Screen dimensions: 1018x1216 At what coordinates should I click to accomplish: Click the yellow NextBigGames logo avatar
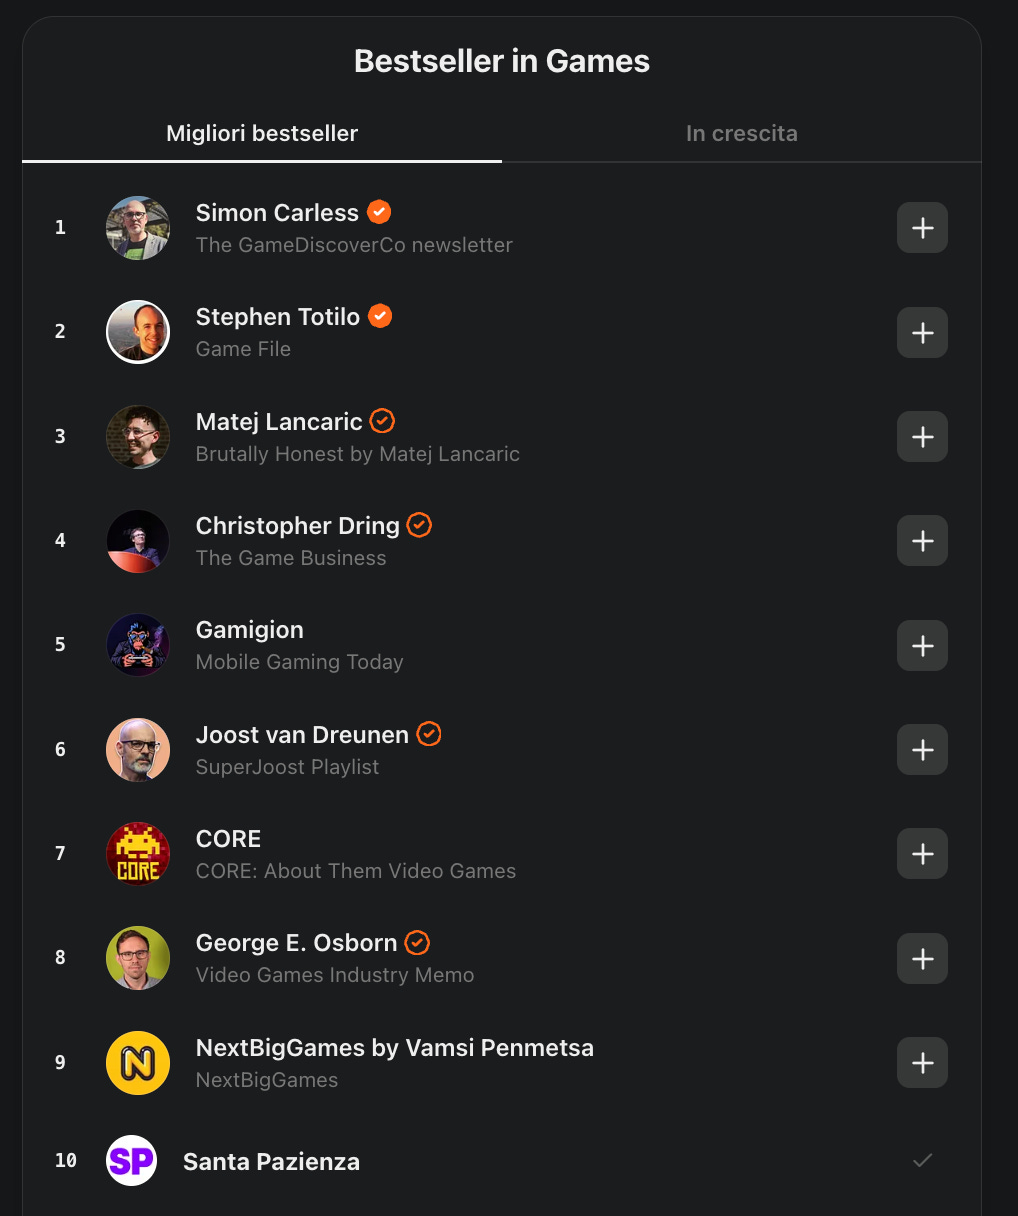pos(138,1063)
